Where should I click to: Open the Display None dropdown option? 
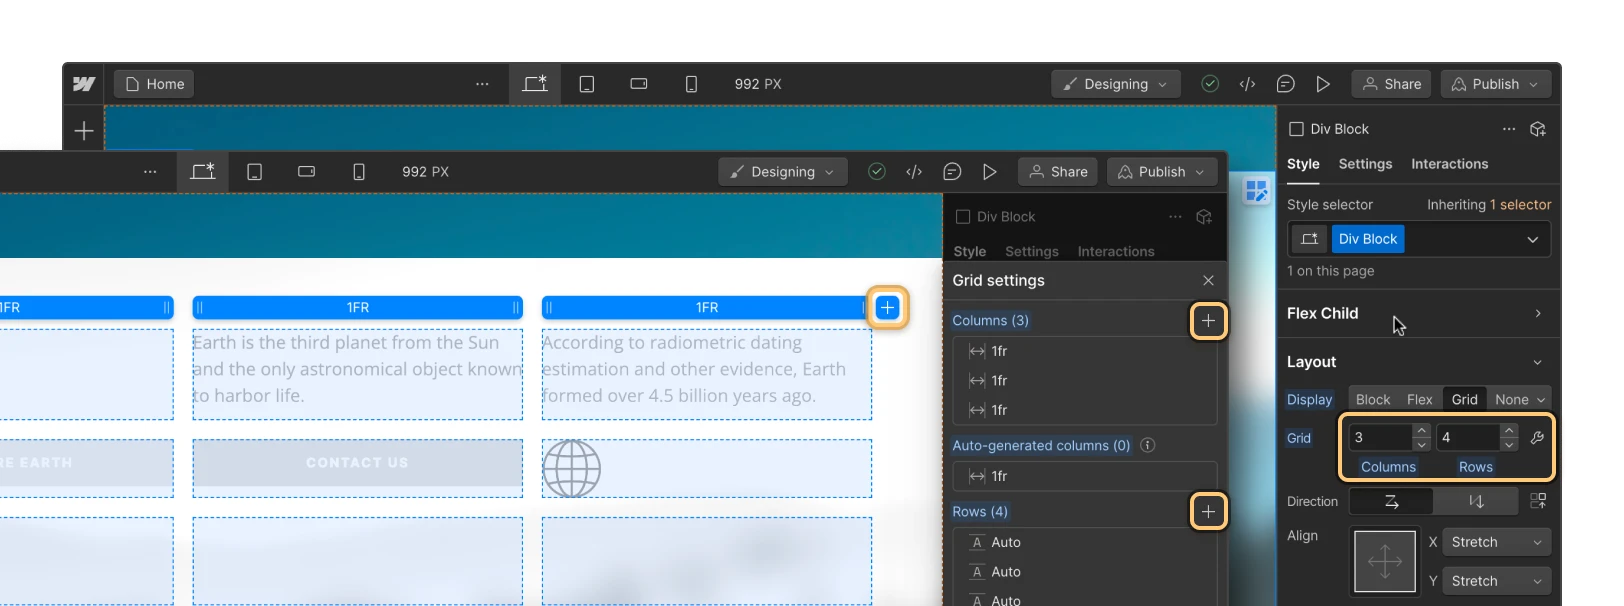(1519, 399)
